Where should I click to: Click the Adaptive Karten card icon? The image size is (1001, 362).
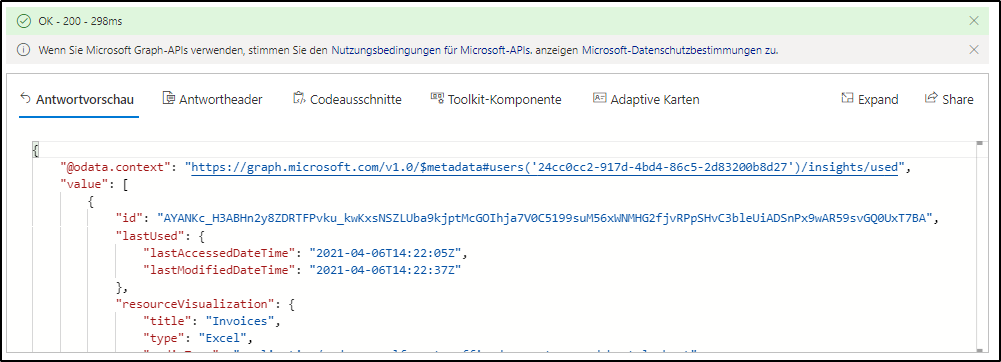pos(599,98)
